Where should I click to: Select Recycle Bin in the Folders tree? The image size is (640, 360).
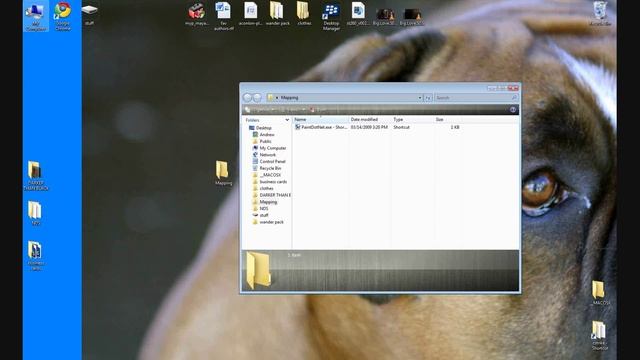[270, 169]
